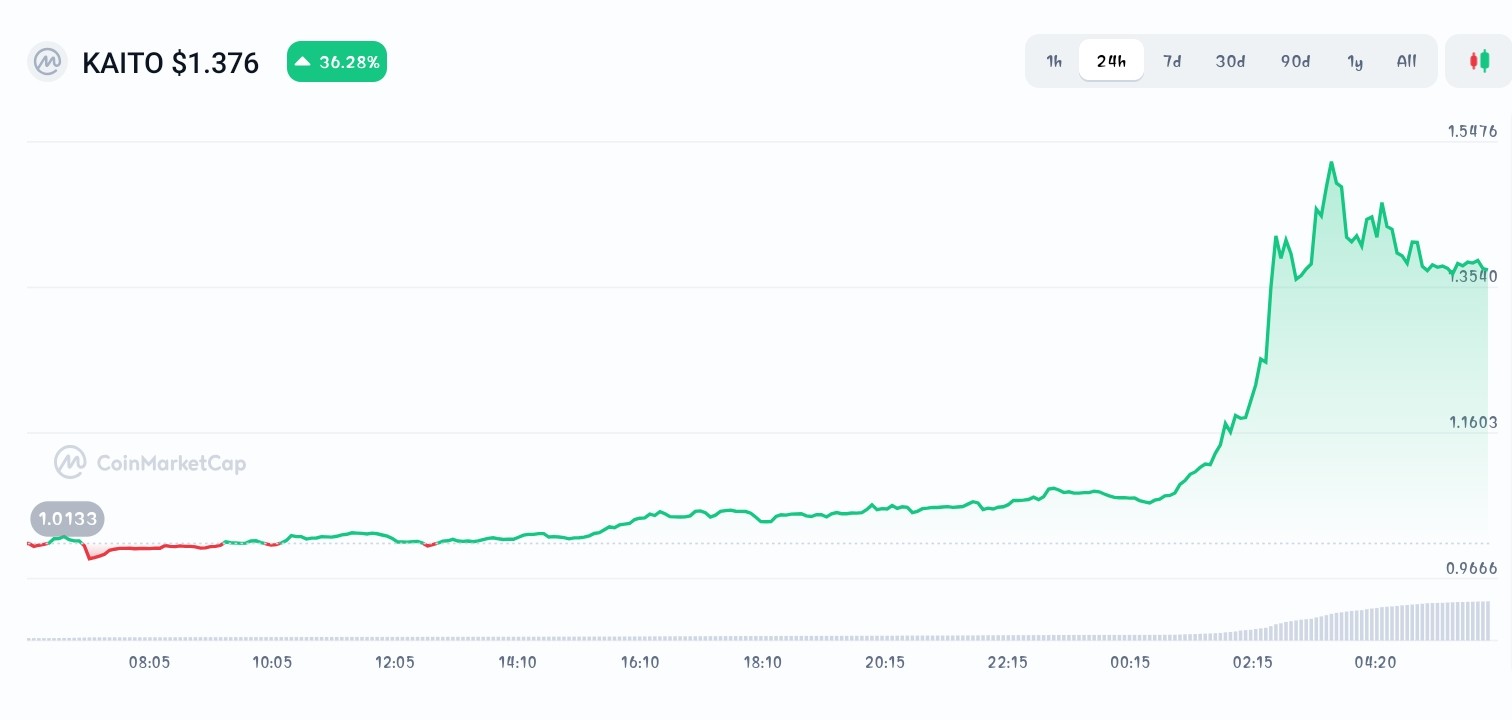Image resolution: width=1512 pixels, height=720 pixels.
Task: Click the KAITO coin logo icon
Action: coord(47,62)
